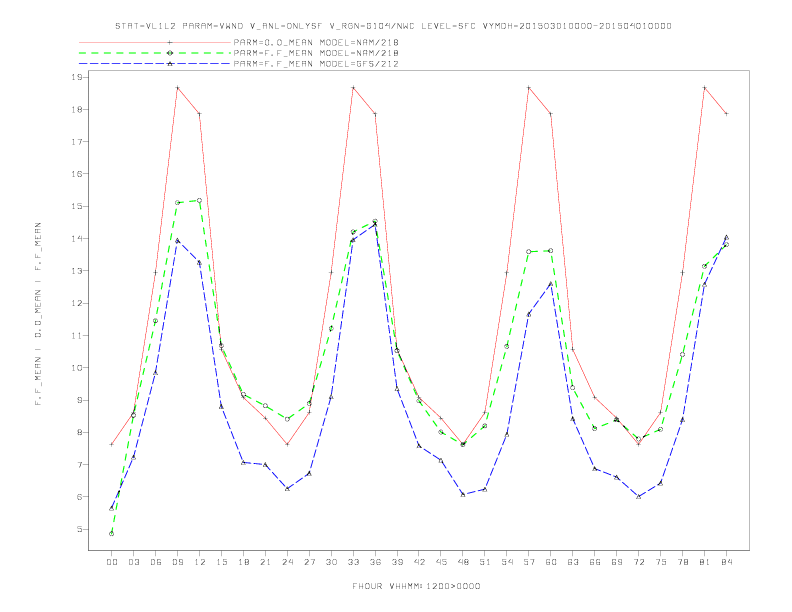Click x-axis forecast hour label 75
The height and width of the screenshot is (612, 792).
click(661, 562)
